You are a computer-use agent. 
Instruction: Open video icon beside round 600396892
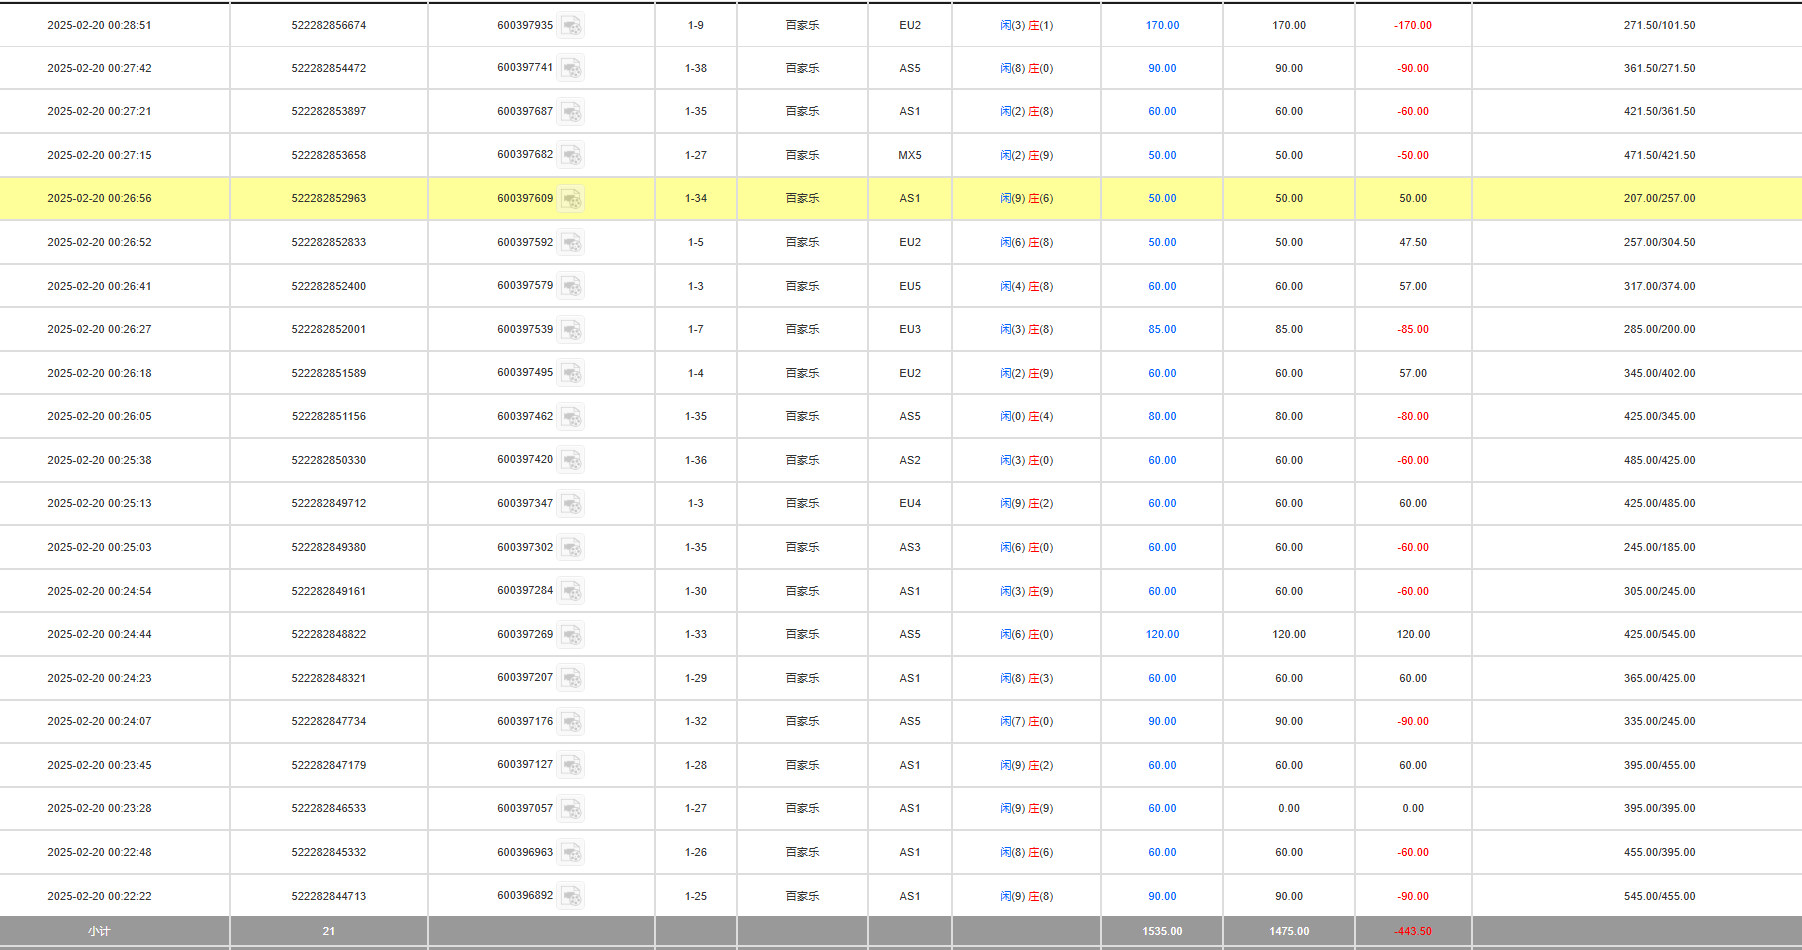(571, 896)
